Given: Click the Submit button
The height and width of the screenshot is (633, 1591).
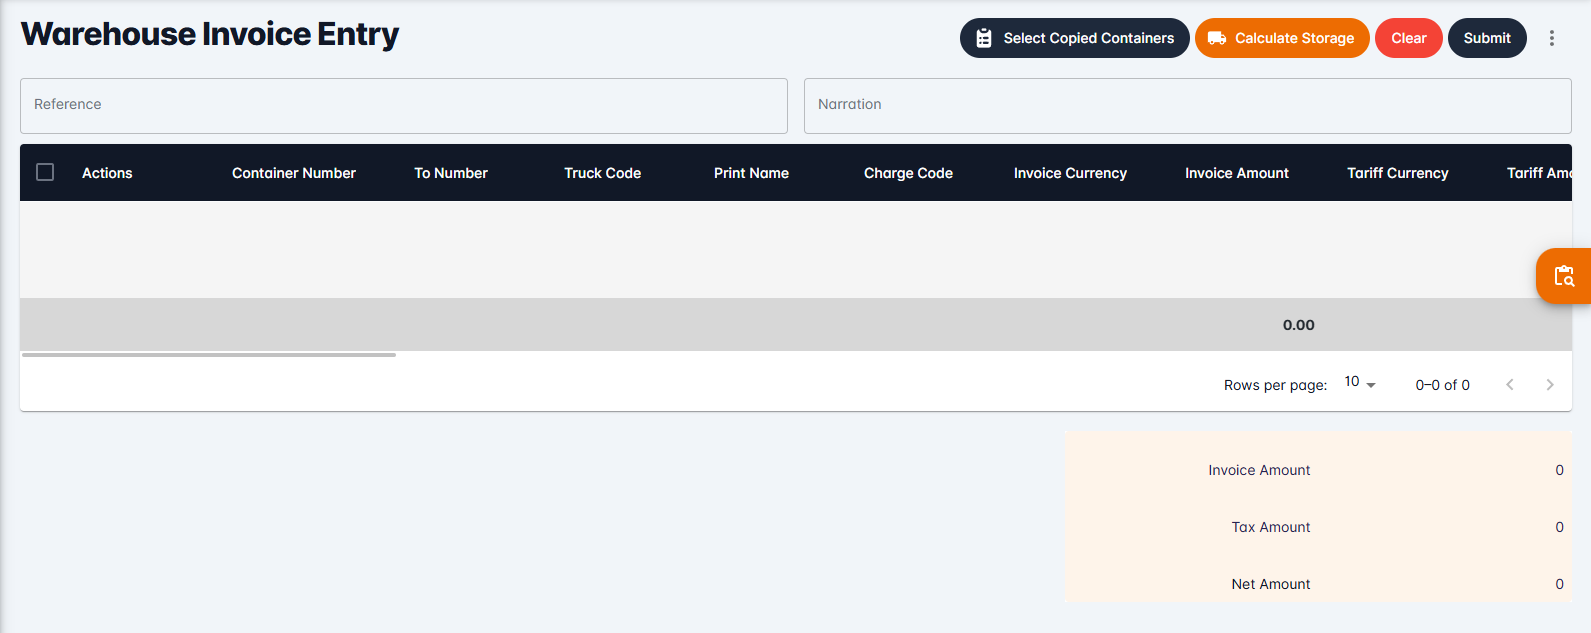Looking at the screenshot, I should point(1487,38).
